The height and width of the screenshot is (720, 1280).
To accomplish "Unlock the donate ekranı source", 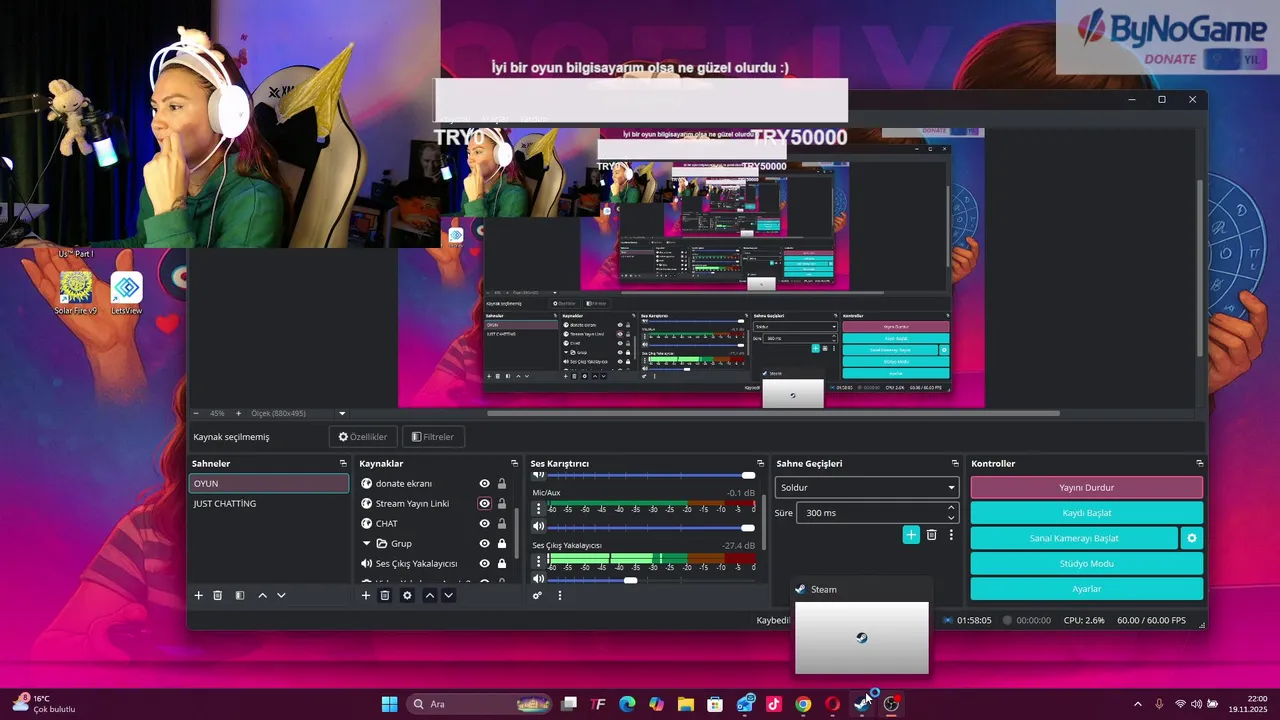I will coord(502,484).
